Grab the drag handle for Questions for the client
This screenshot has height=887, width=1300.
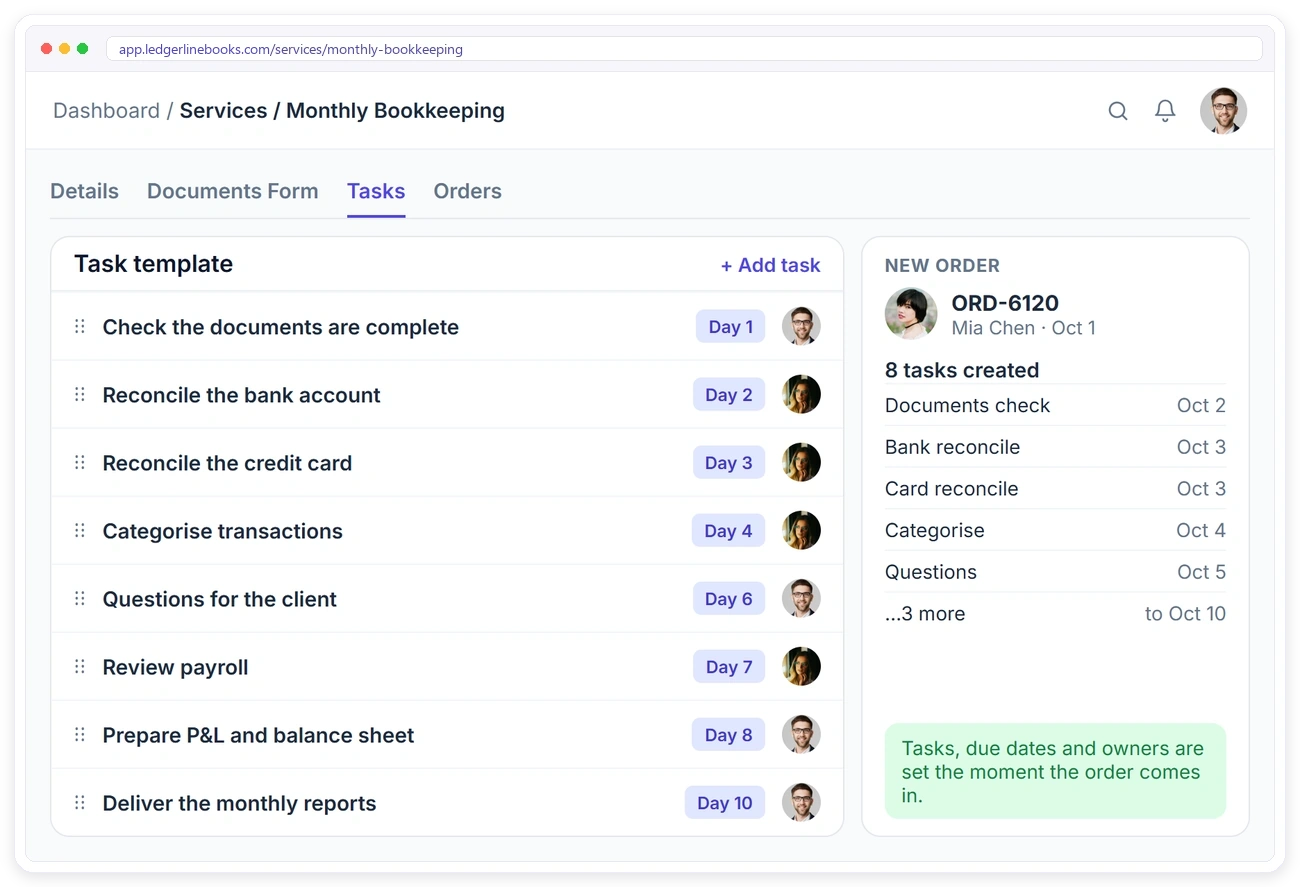tap(80, 599)
